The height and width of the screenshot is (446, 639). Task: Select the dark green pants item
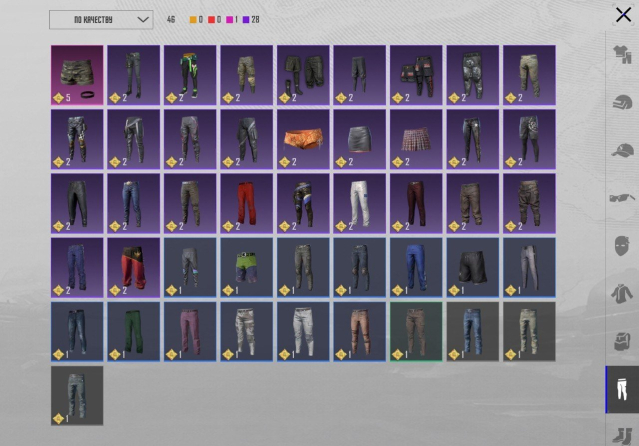(134, 331)
